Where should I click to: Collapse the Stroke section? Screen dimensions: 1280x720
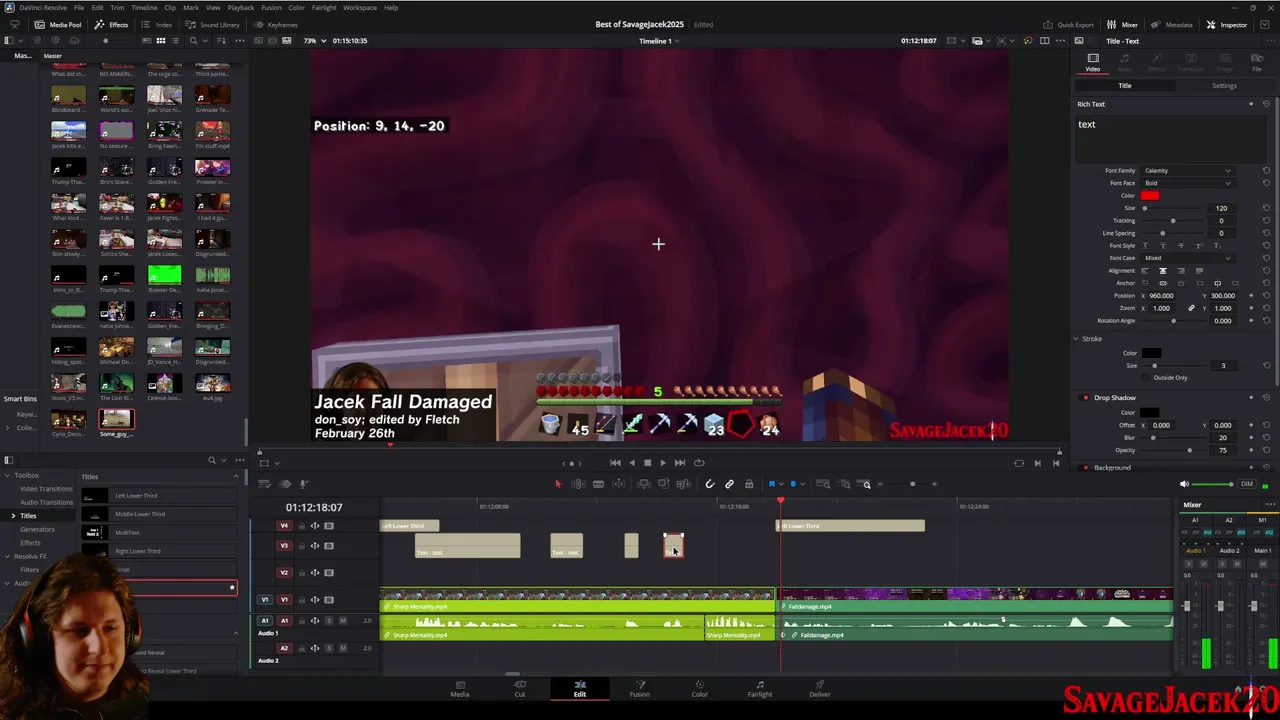click(1076, 339)
